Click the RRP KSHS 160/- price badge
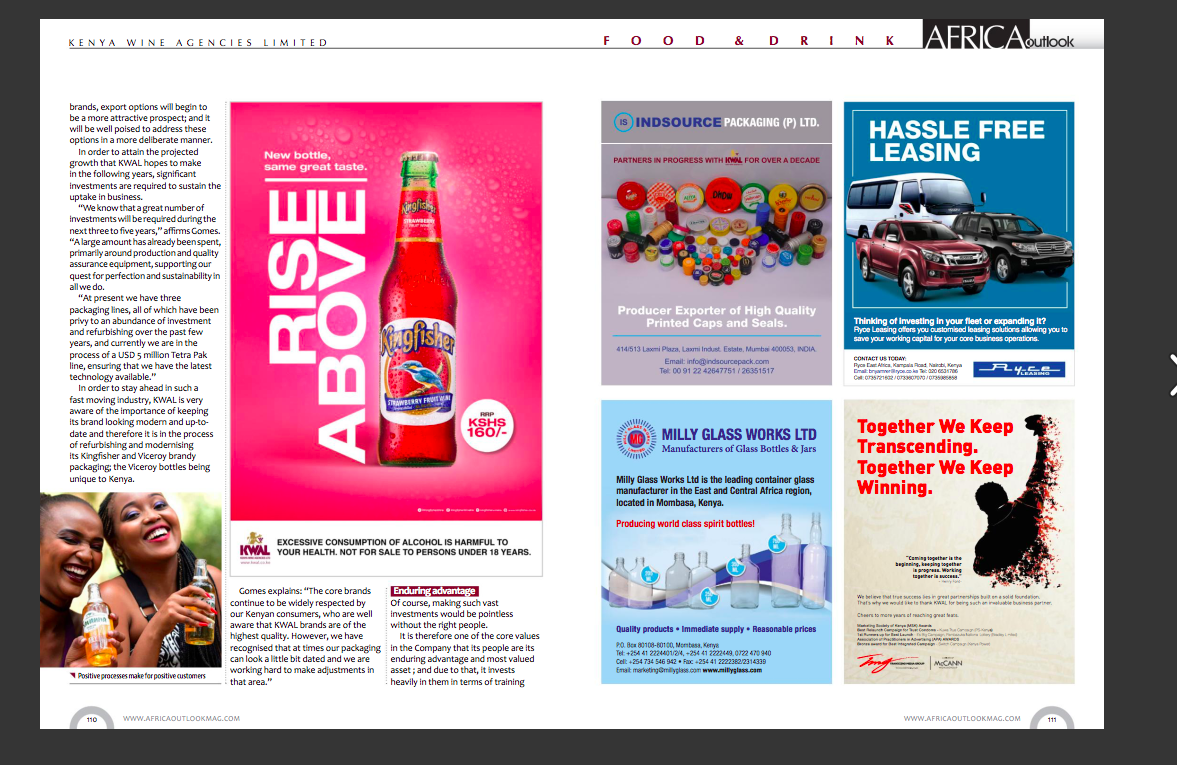The image size is (1177, 765). (487, 426)
